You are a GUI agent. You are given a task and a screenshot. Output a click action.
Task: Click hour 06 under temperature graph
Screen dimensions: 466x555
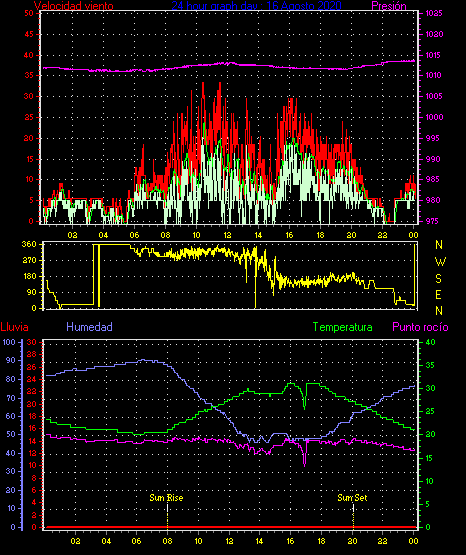click(137, 541)
